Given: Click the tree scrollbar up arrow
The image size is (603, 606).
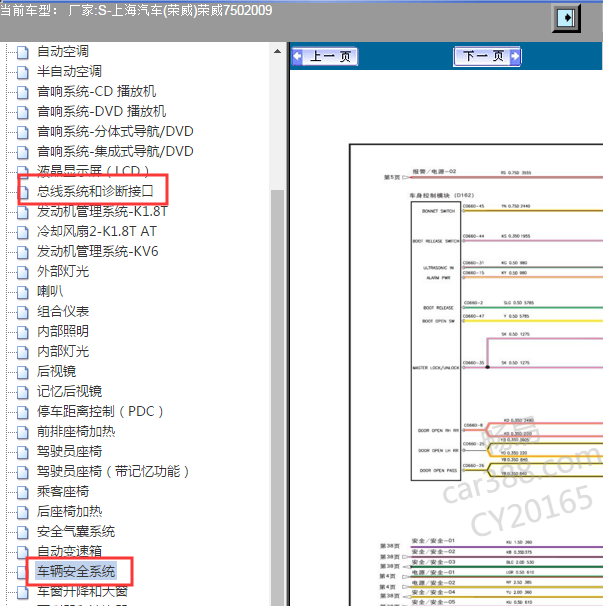Looking at the screenshot, I should click(277, 51).
